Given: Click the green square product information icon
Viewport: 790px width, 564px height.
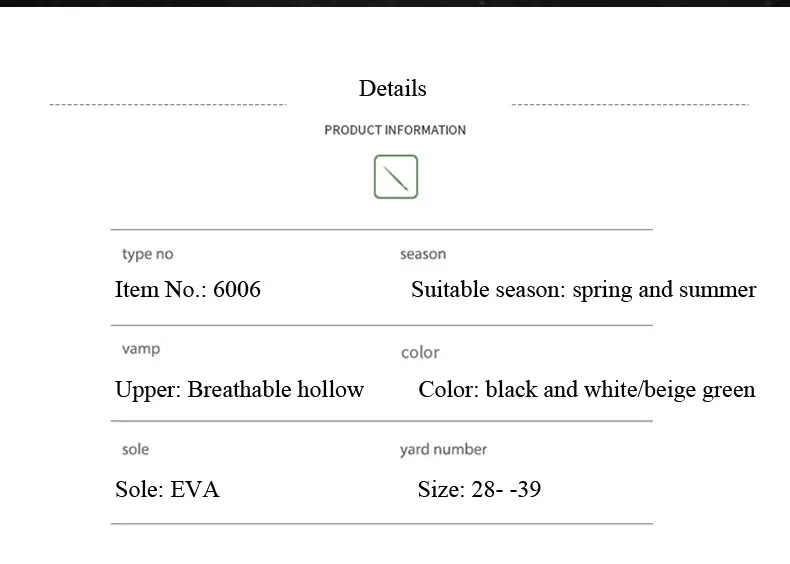Looking at the screenshot, I should [395, 177].
